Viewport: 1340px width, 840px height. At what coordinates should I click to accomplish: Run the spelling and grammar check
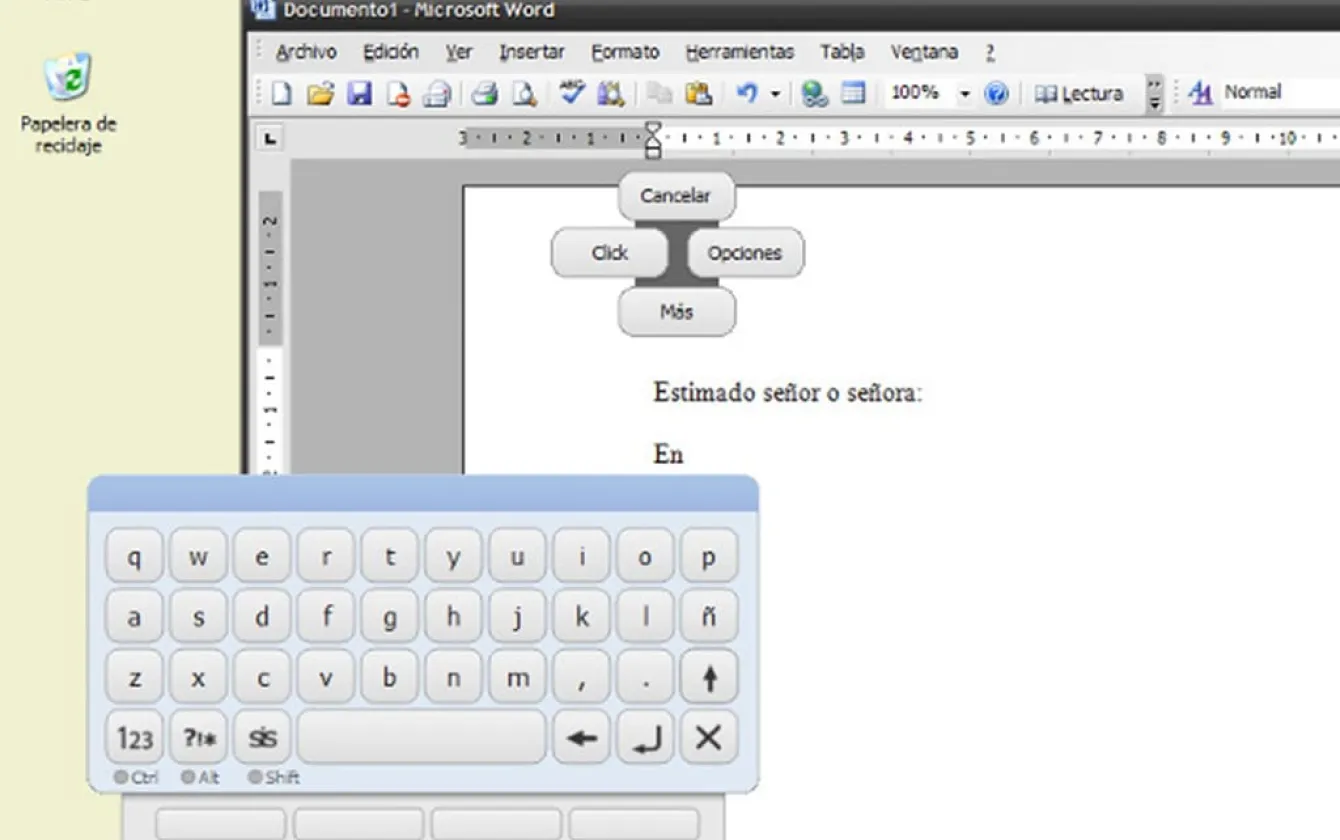coord(572,94)
